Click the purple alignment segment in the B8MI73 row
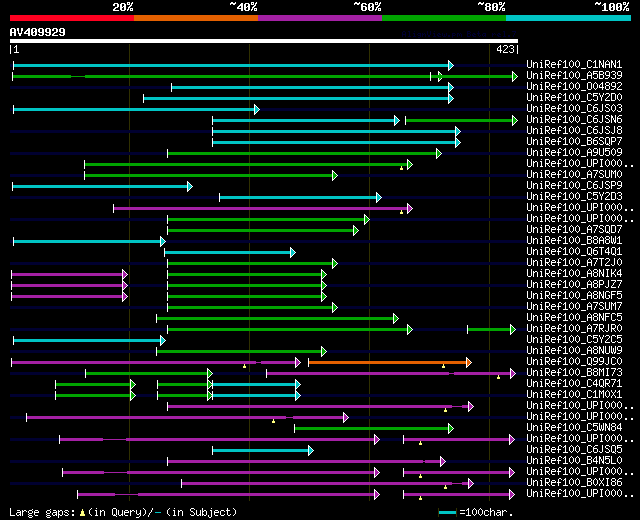The width and height of the screenshot is (640, 520). coord(391,373)
